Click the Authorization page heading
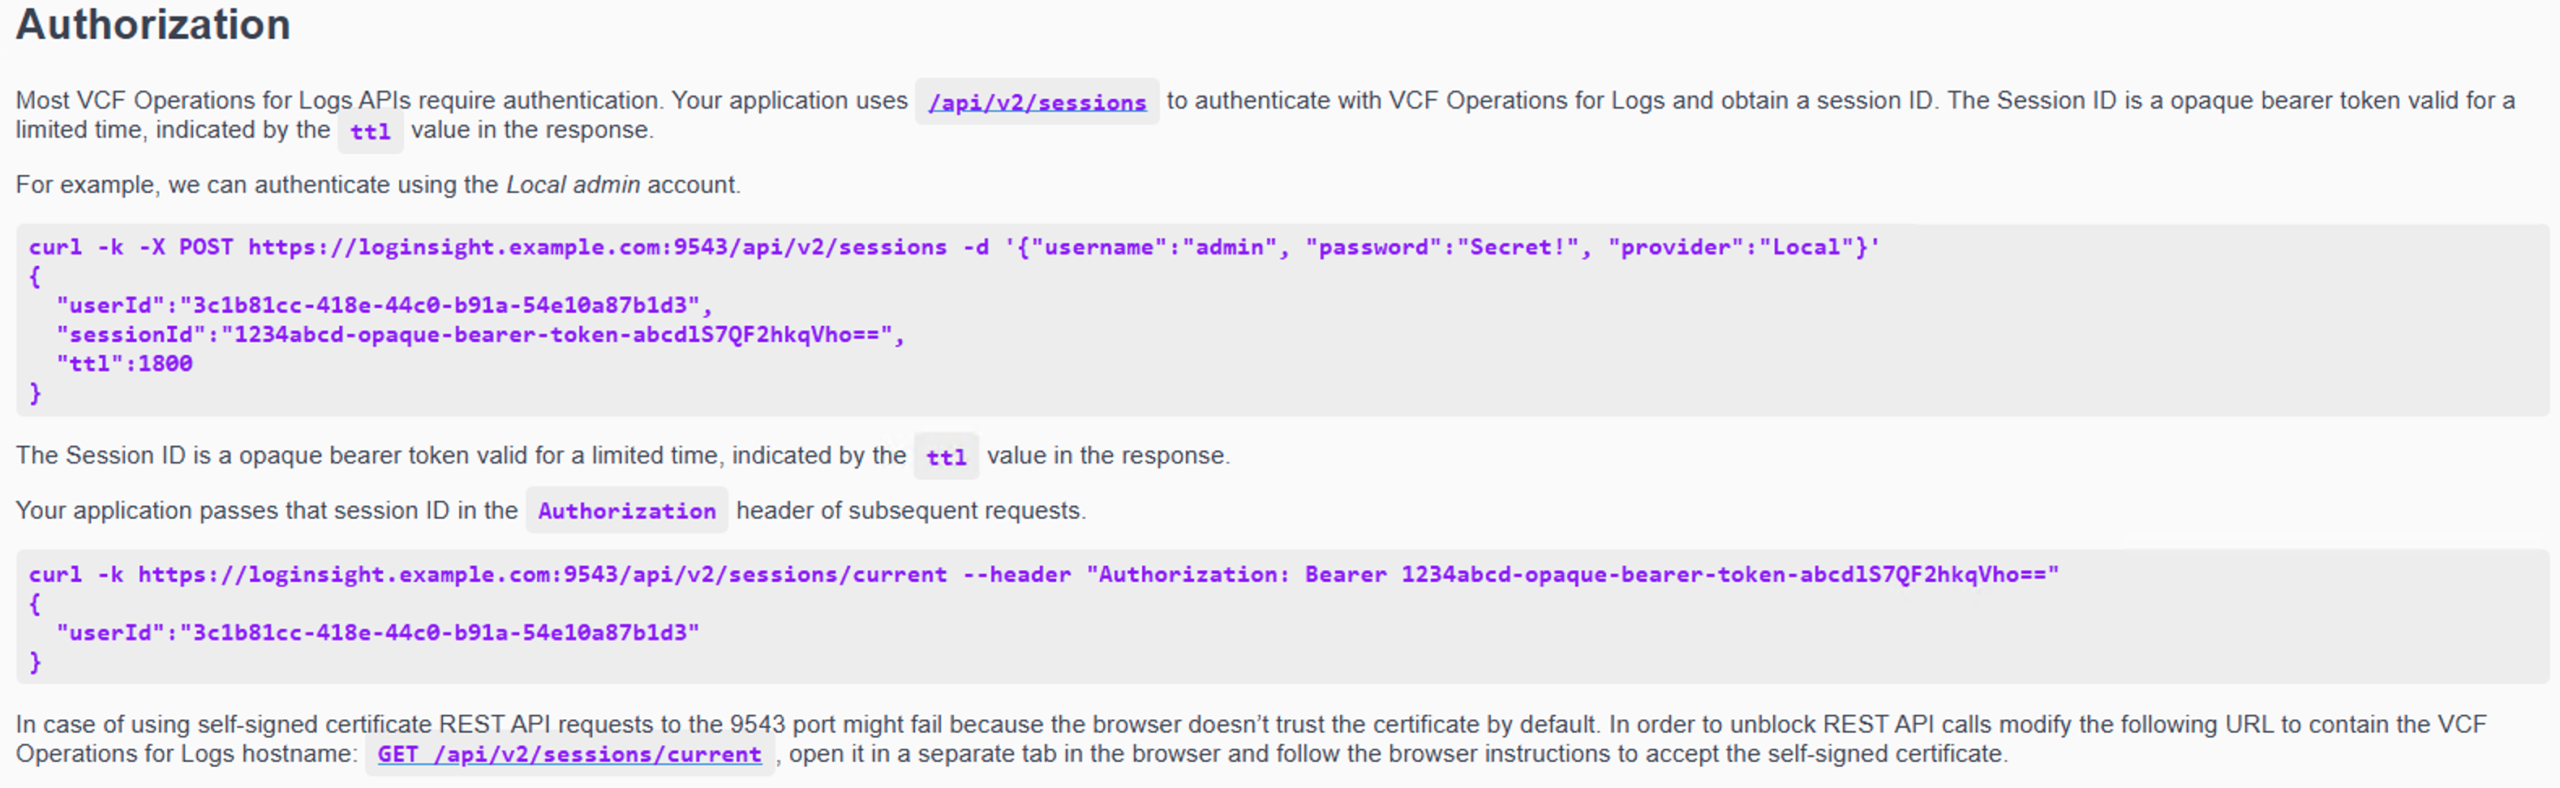This screenshot has height=788, width=2560. 153,25
